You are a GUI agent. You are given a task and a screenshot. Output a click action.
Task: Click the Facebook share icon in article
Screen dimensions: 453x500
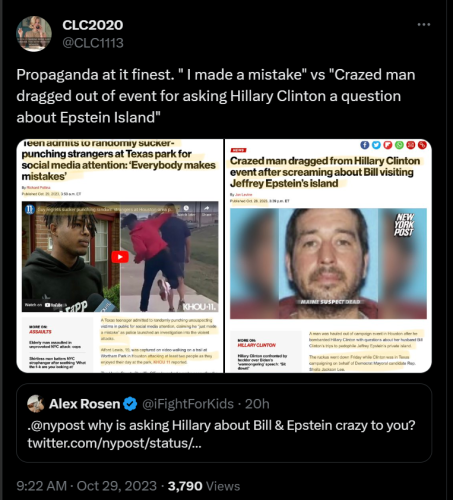pos(365,145)
